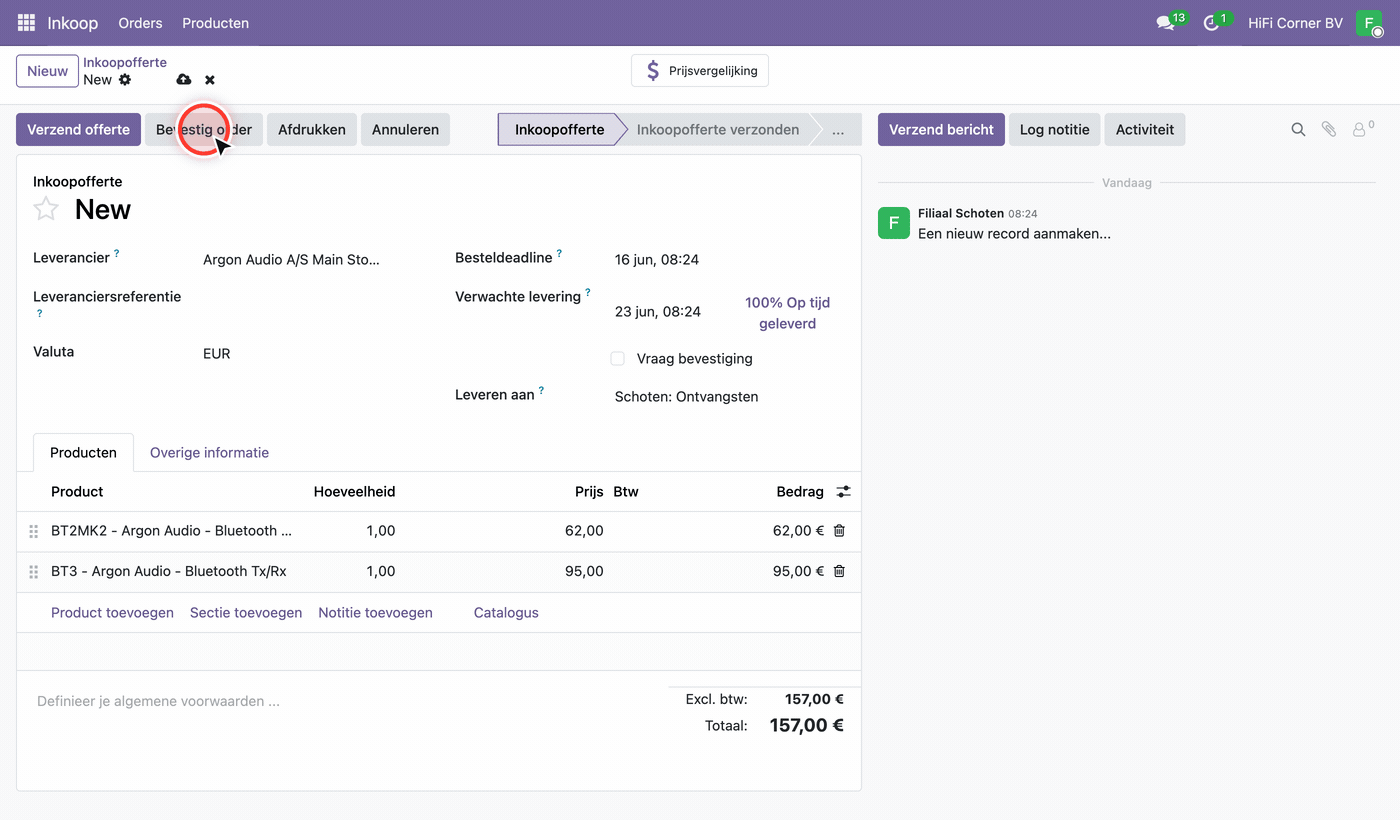Open the chat messages icon
The image size is (1400, 820).
[x=1165, y=23]
